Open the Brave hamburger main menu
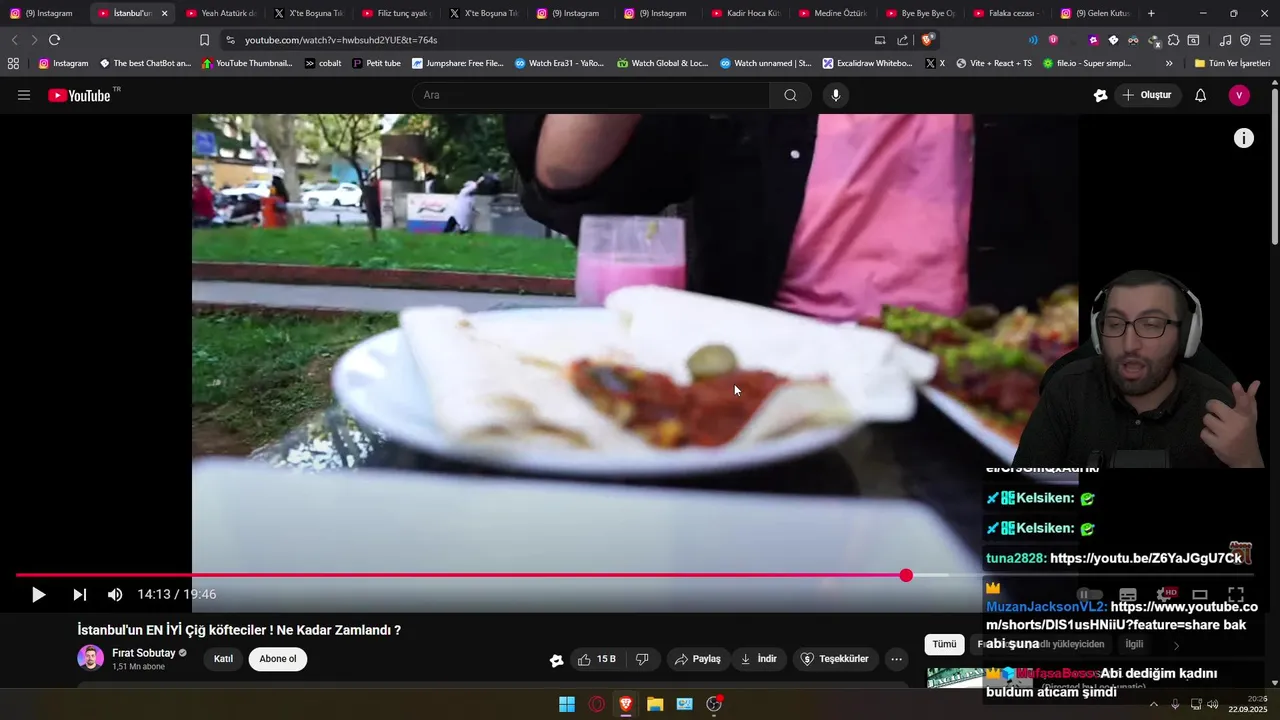 1265,40
